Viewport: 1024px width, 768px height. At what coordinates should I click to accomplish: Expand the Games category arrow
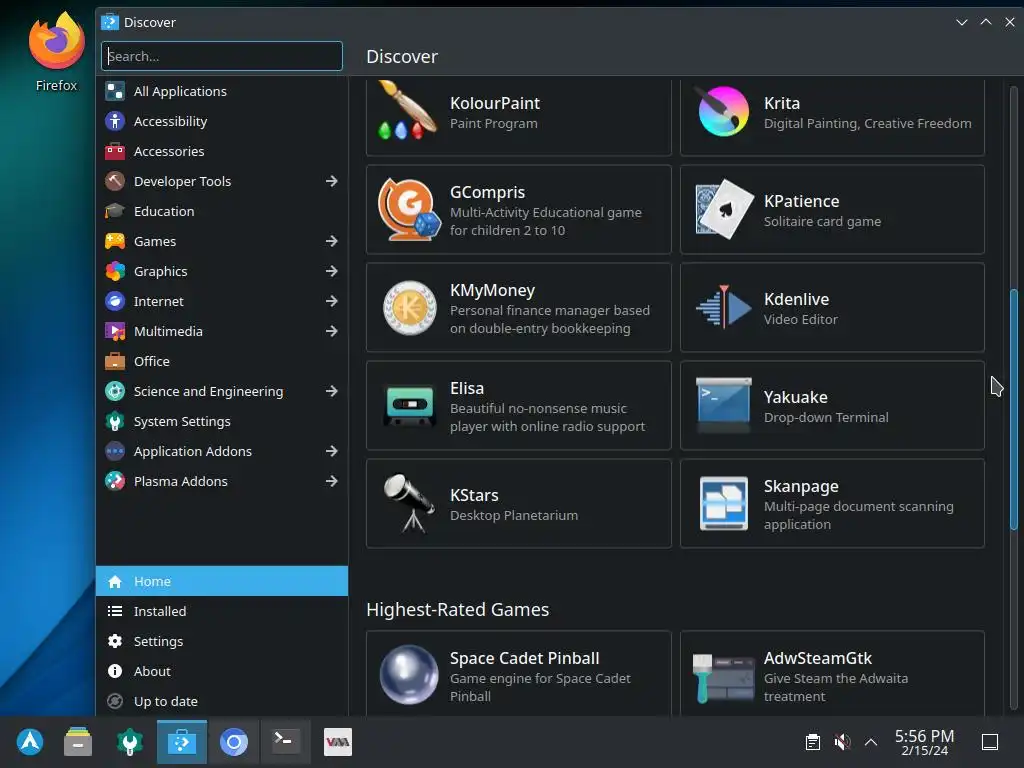332,241
